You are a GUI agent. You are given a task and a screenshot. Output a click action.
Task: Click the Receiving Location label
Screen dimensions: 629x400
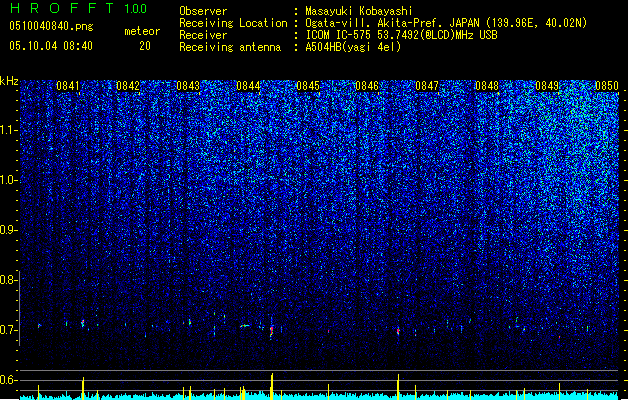click(x=233, y=23)
